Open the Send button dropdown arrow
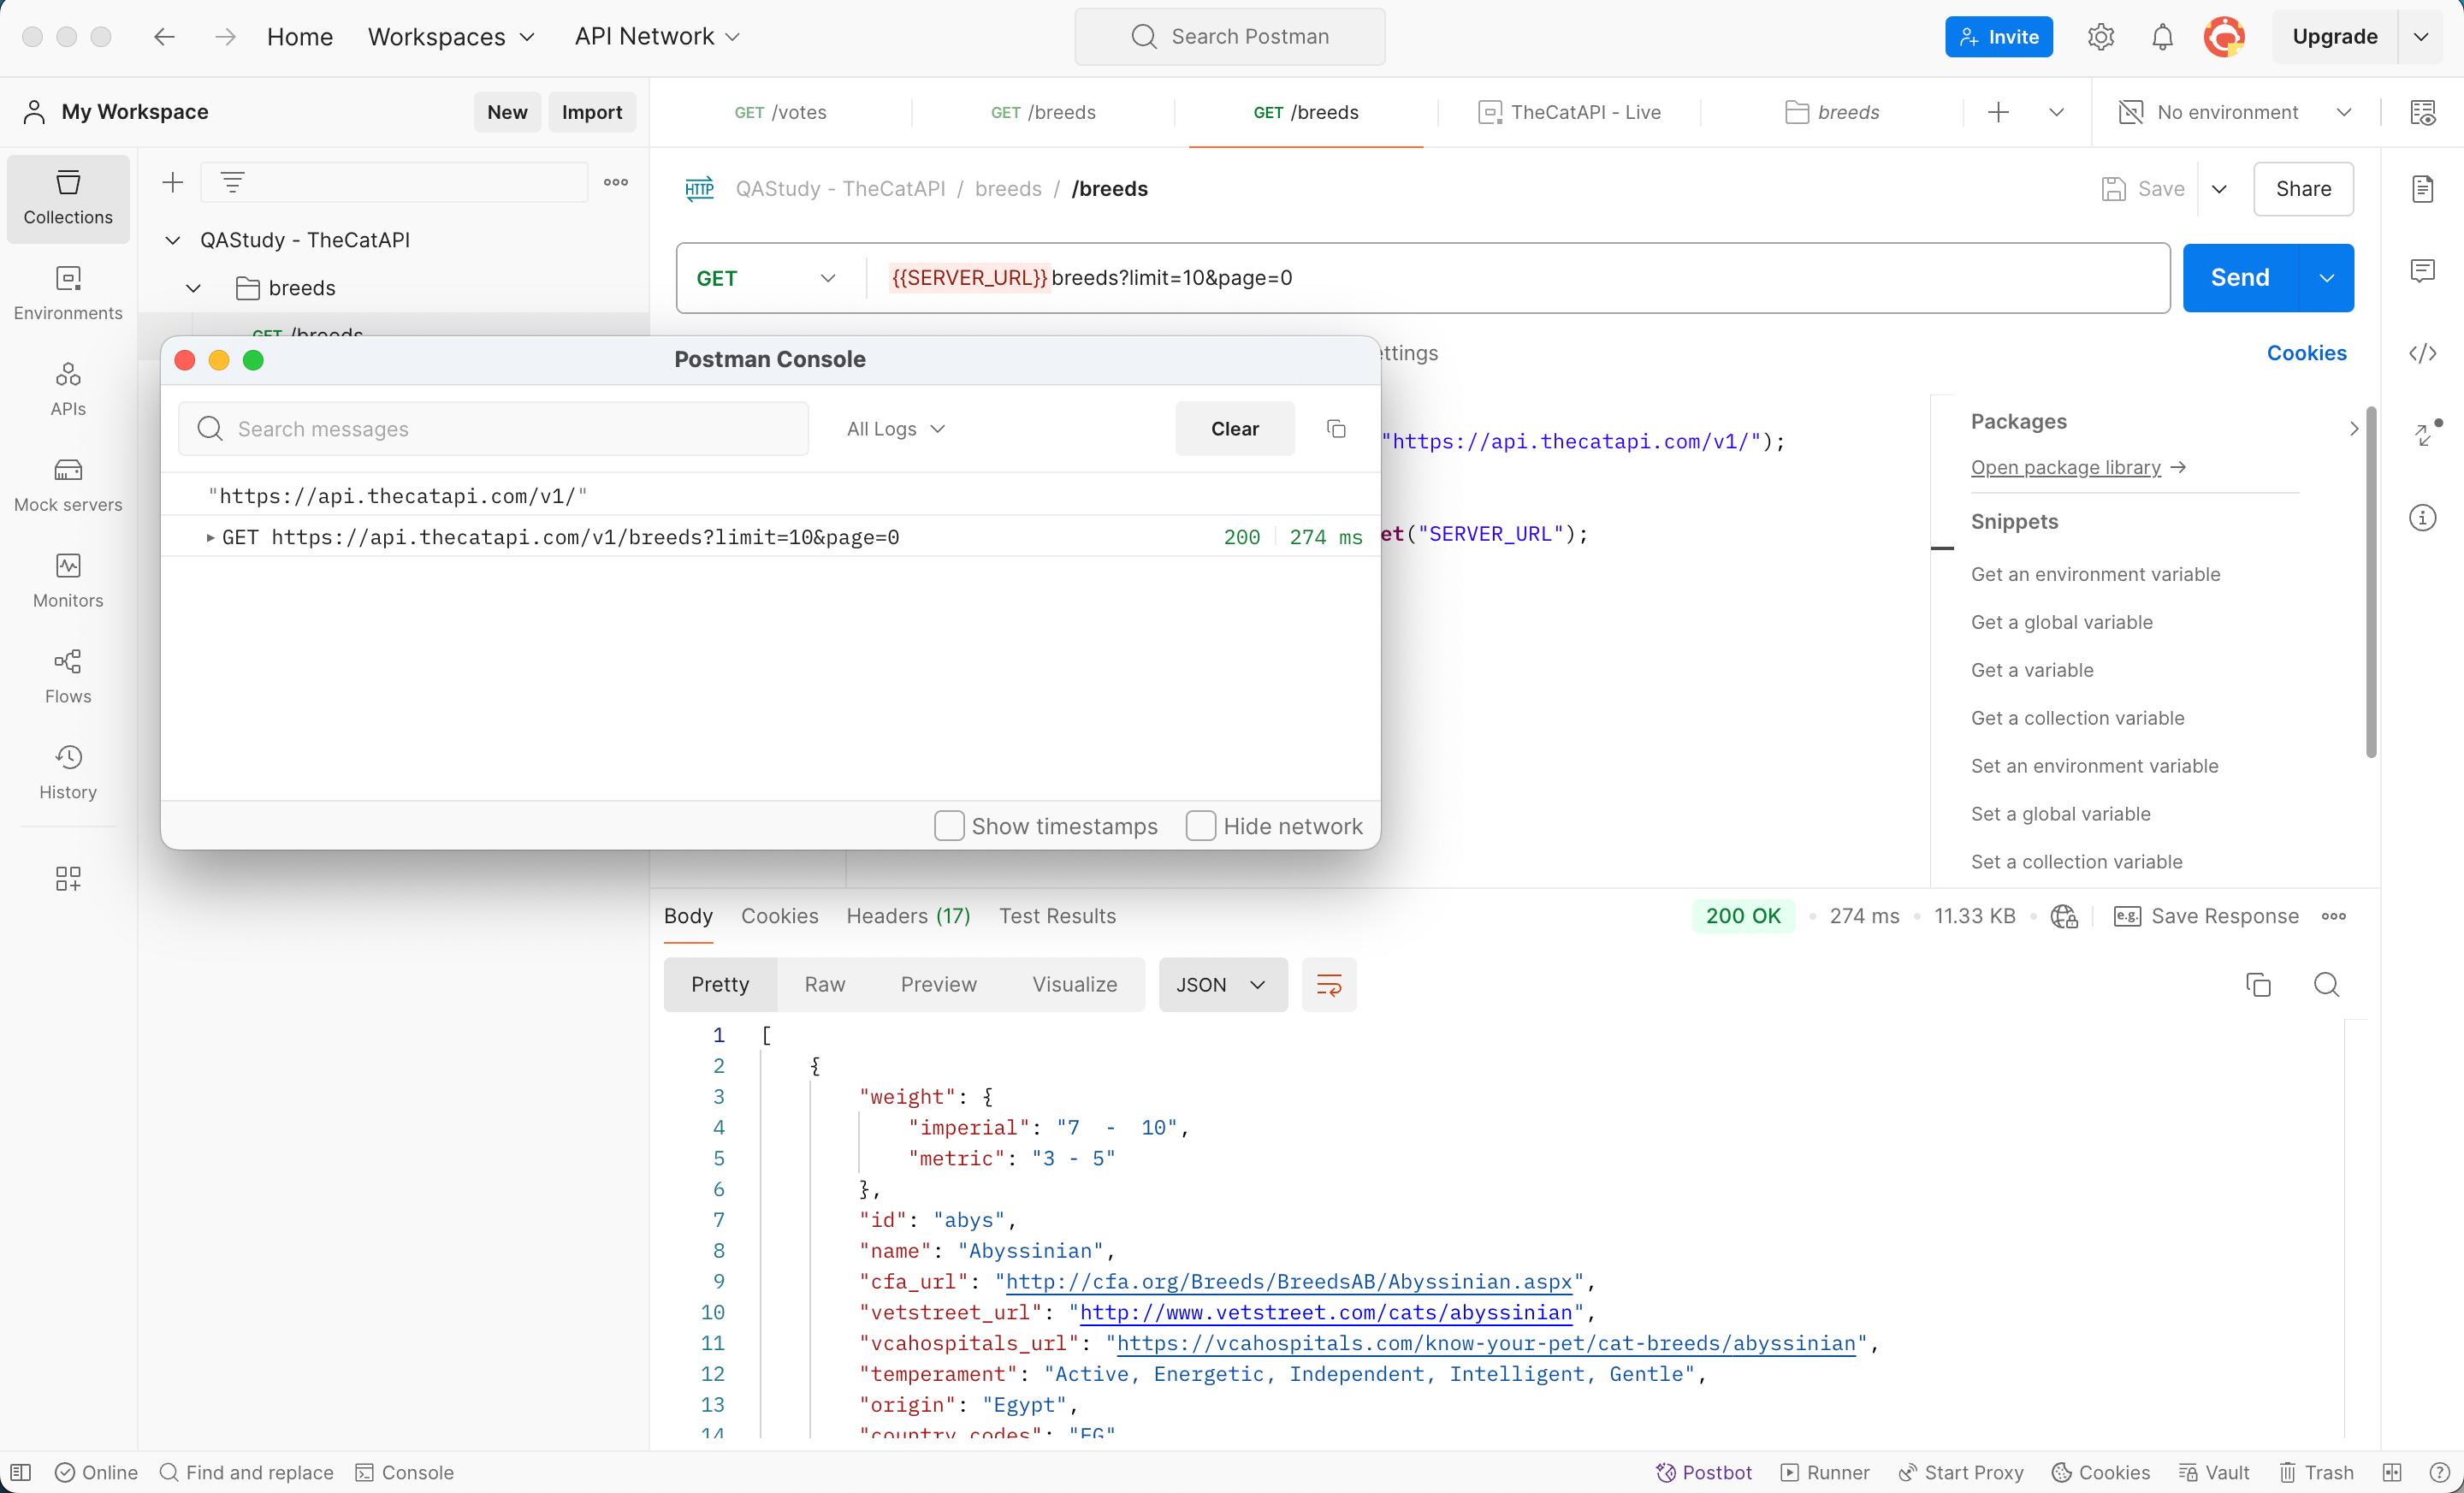This screenshot has width=2464, height=1493. coord(2326,278)
